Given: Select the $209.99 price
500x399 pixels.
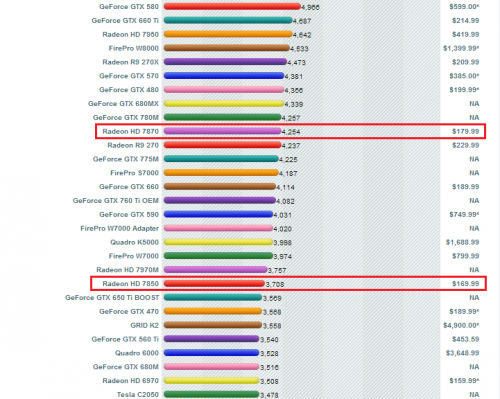Looking at the screenshot, I should coord(465,62).
